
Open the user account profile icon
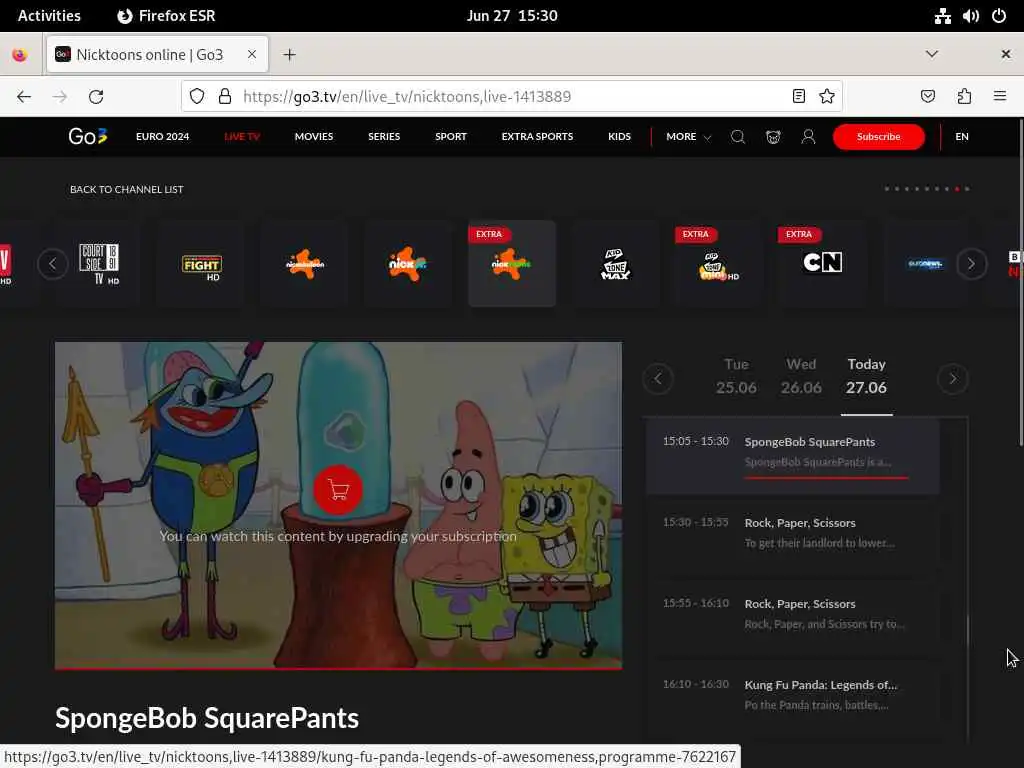coord(808,136)
